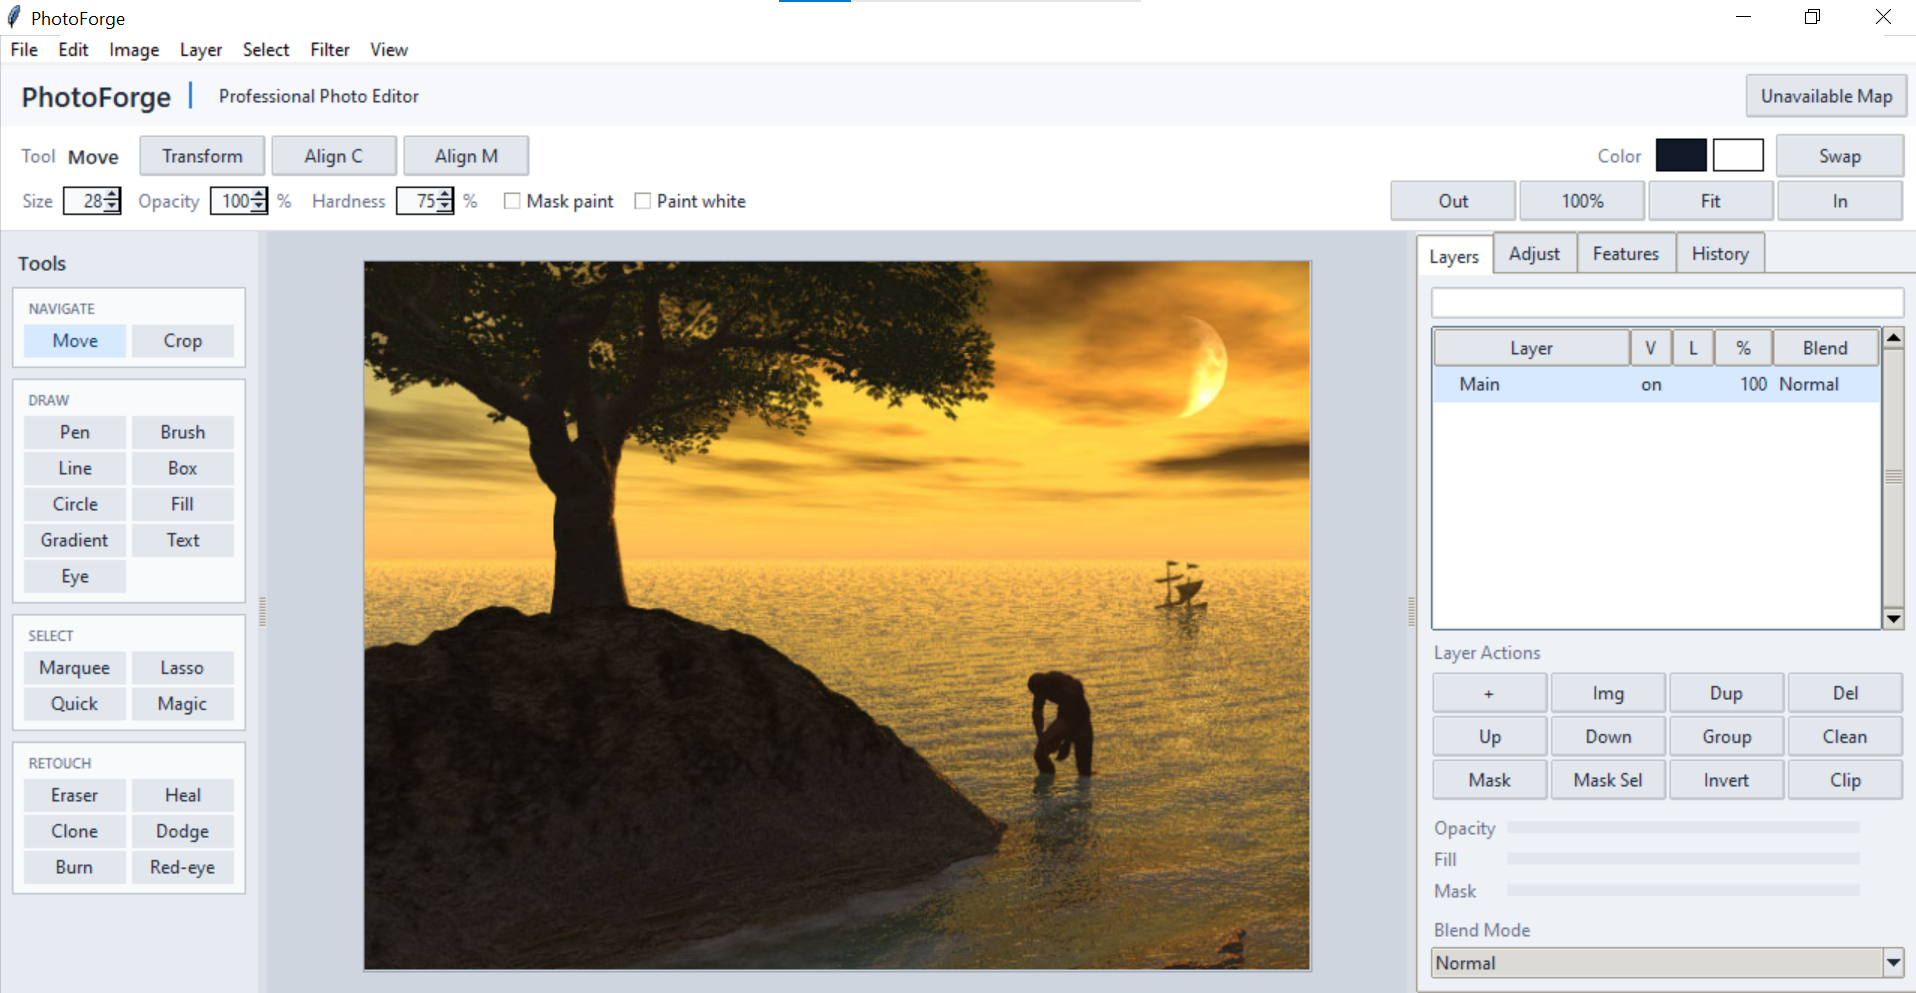The image size is (1916, 993).
Task: Switch to the History tab
Action: point(1720,254)
